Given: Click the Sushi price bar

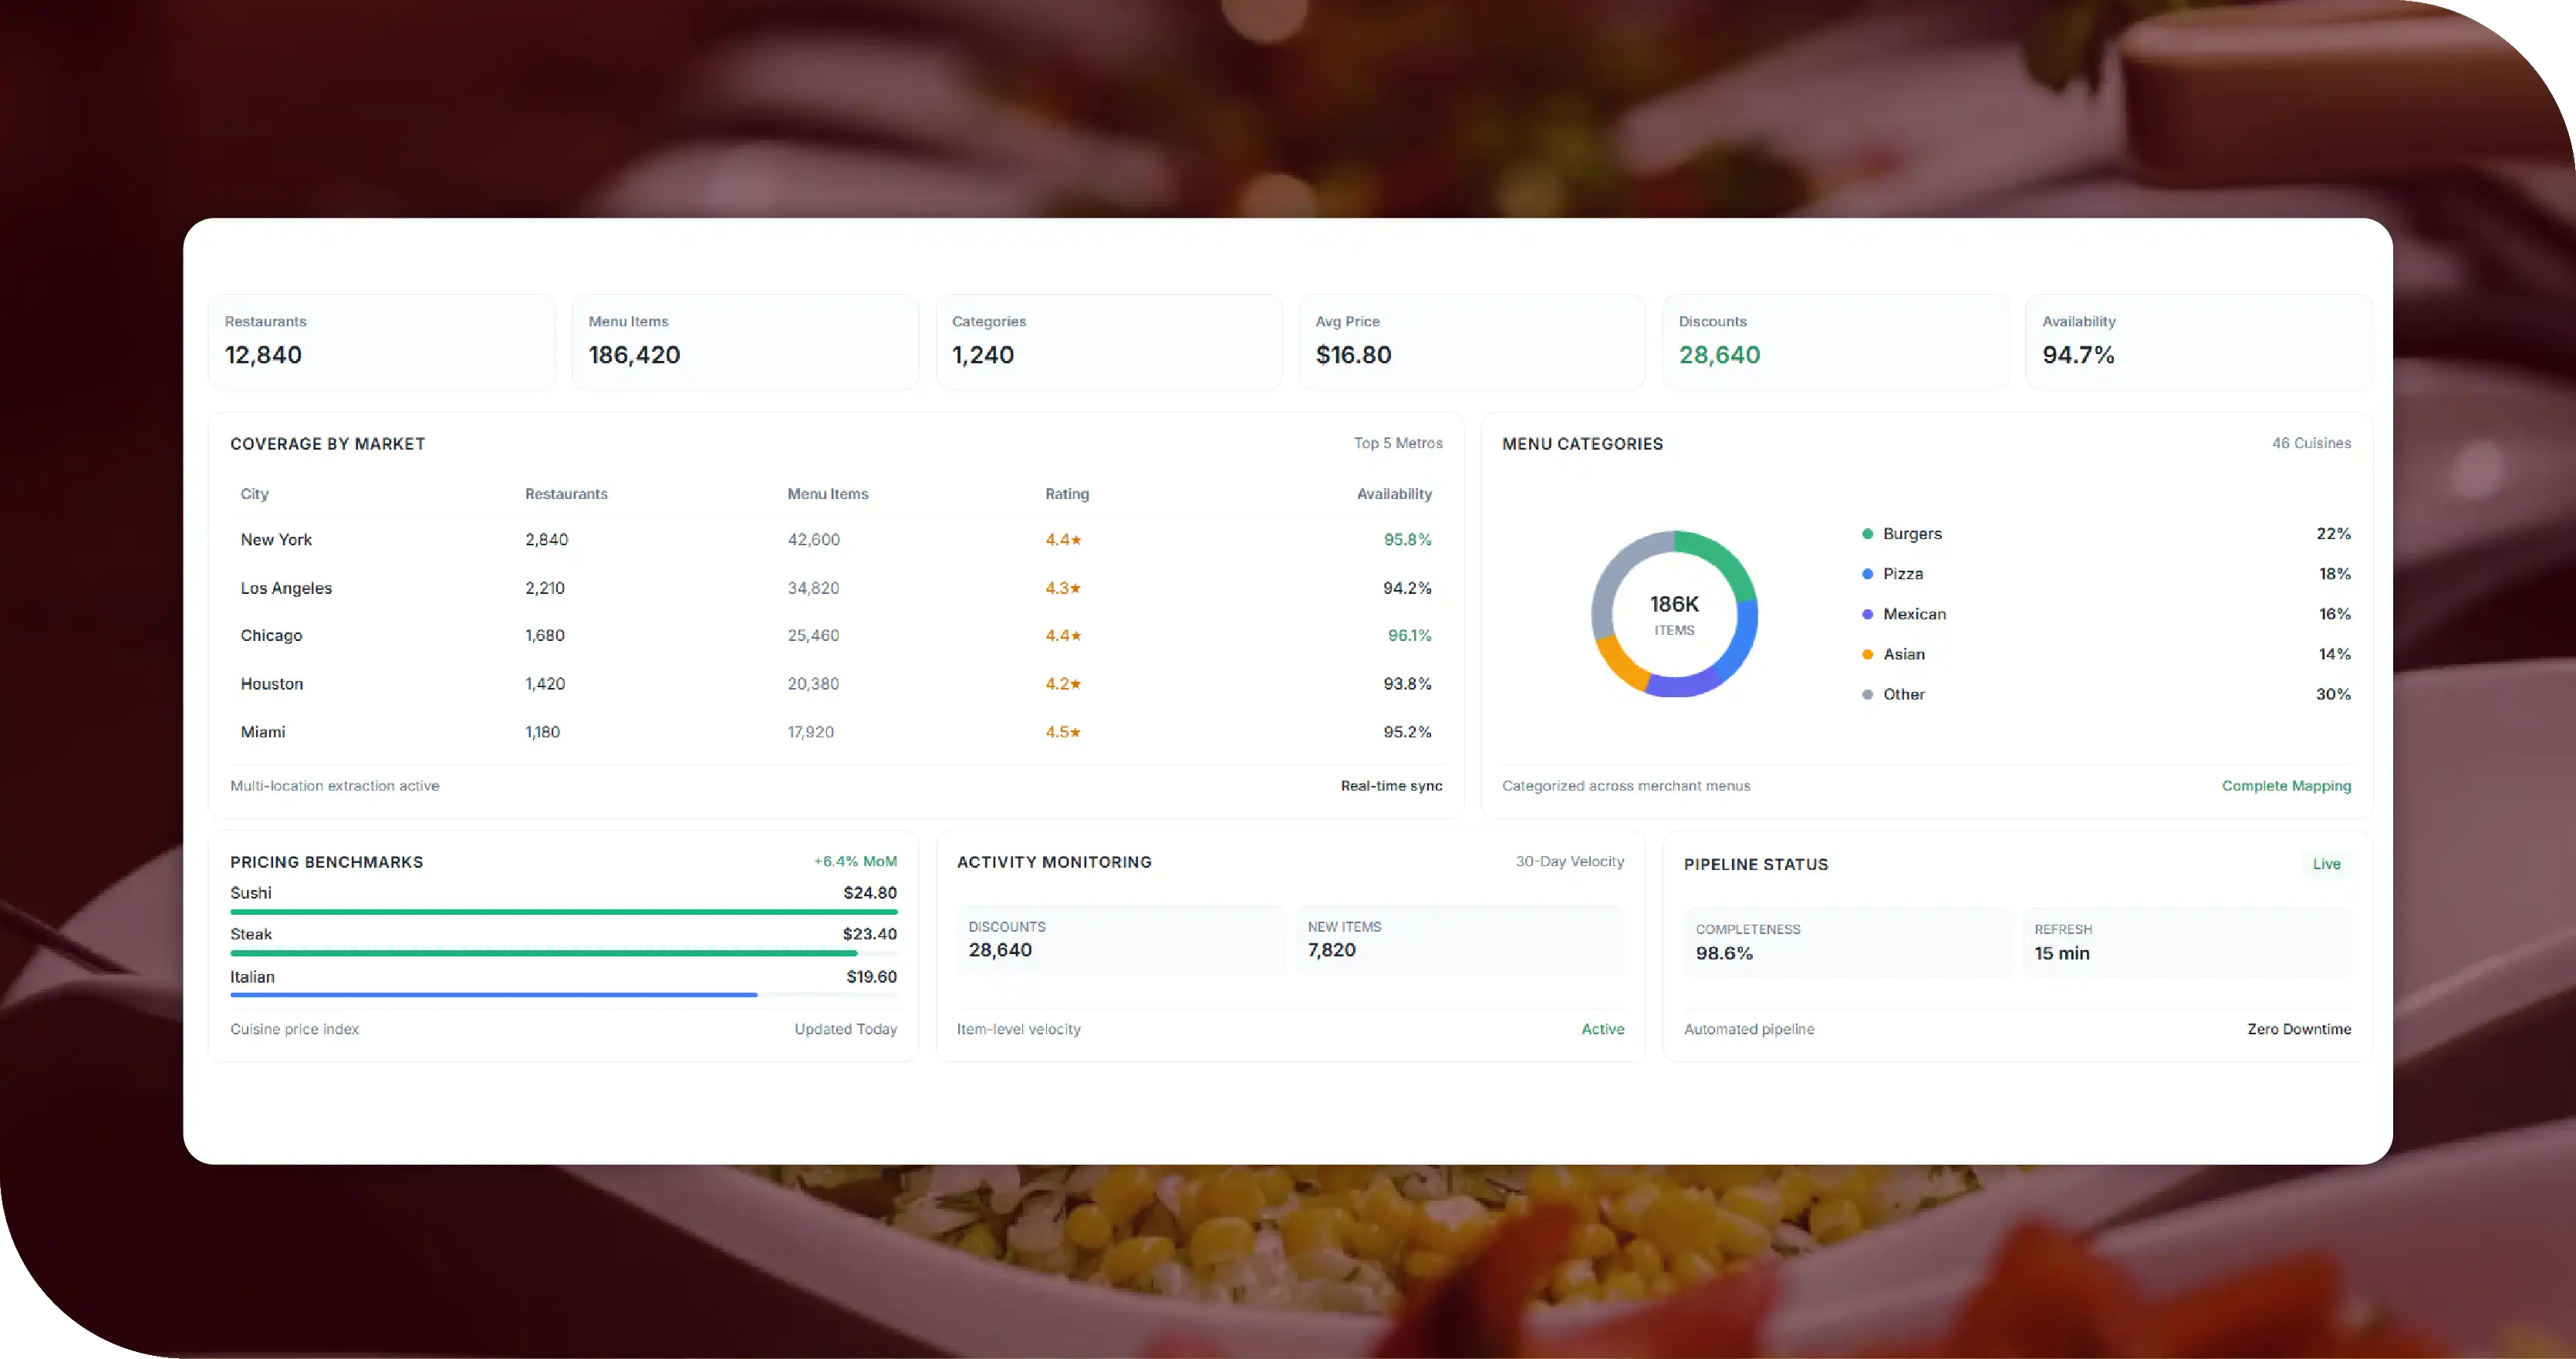Looking at the screenshot, I should [564, 912].
